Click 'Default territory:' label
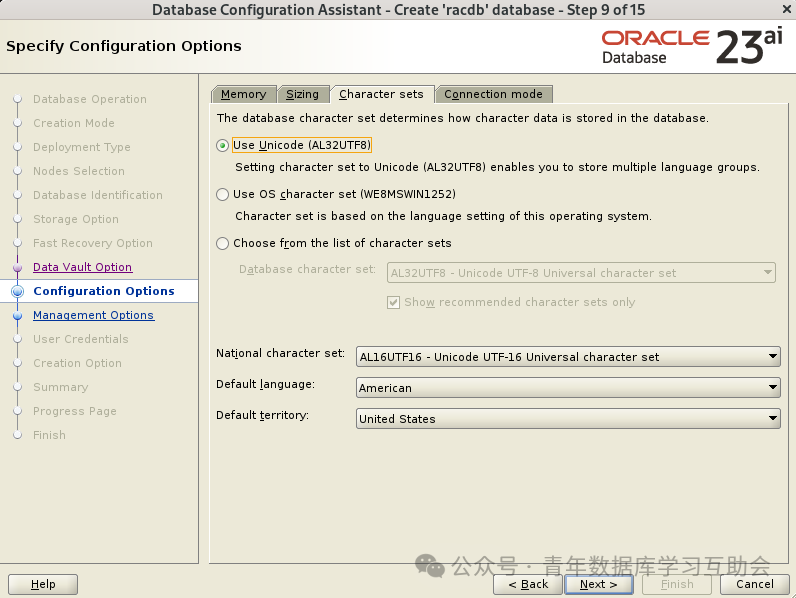Viewport: 796px width, 598px height. [x=262, y=415]
